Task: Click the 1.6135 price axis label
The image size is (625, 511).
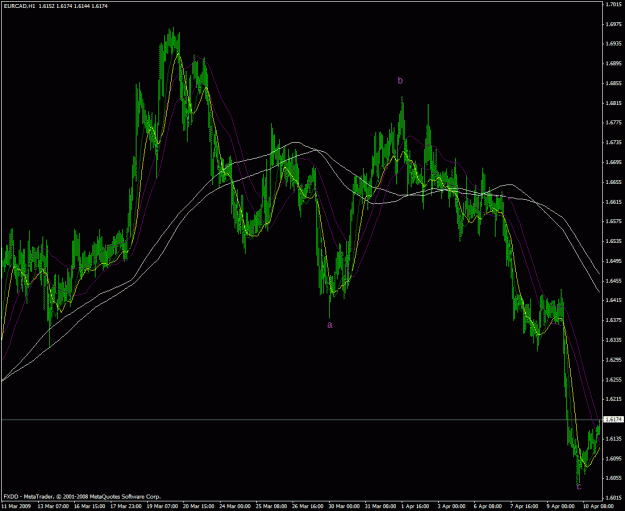Action: (614, 439)
